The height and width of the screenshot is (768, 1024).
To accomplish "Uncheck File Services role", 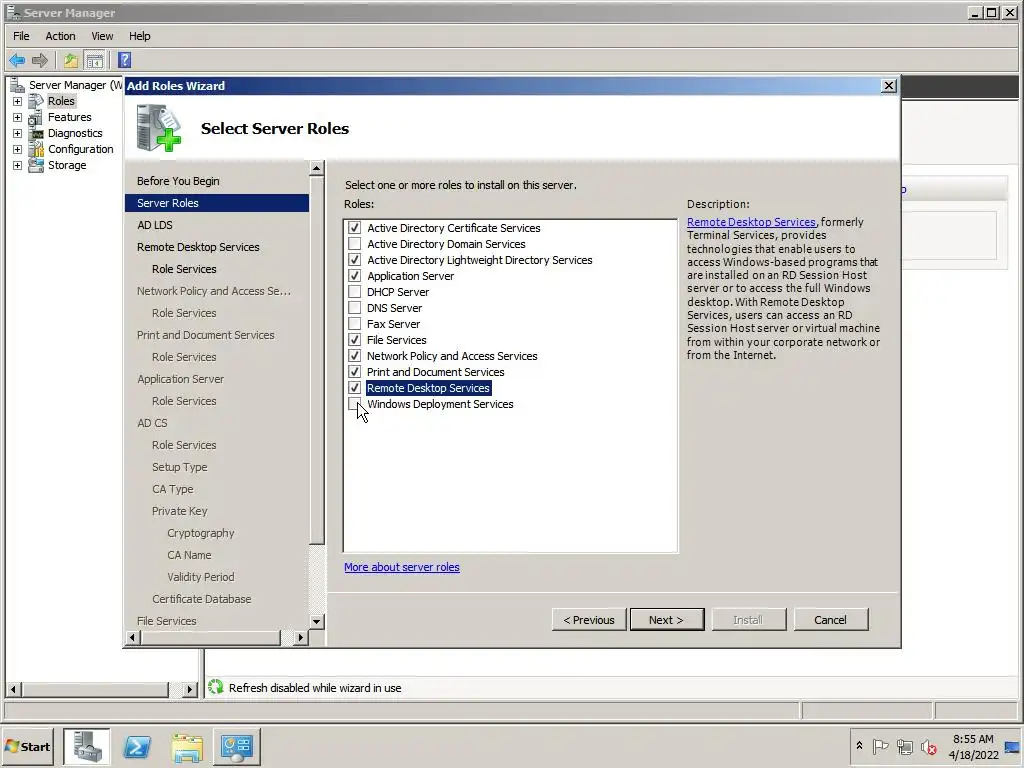I will pyautogui.click(x=355, y=340).
